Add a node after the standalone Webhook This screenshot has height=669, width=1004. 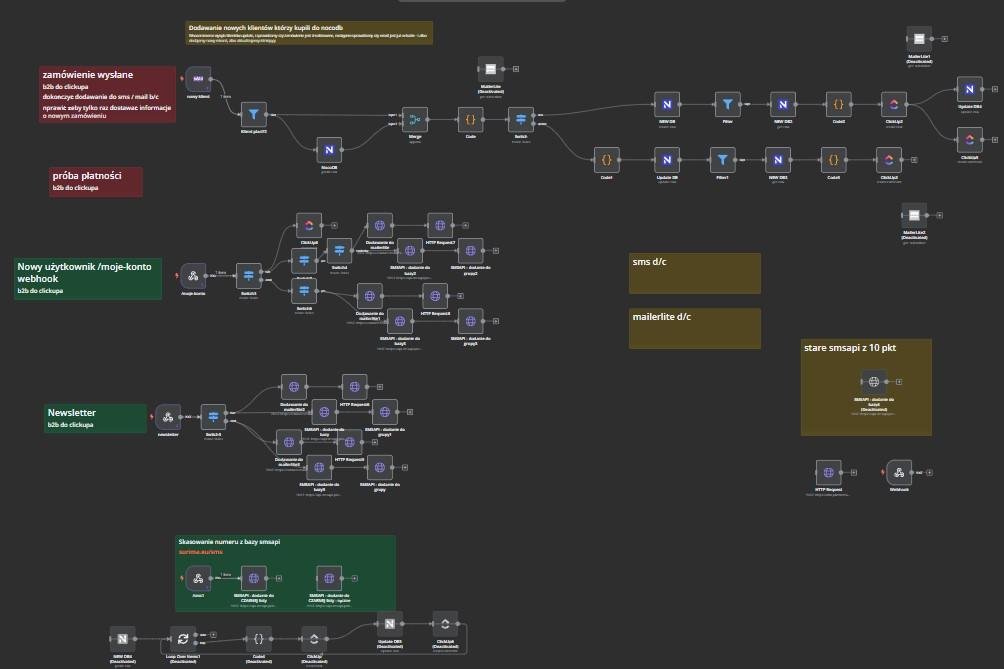[929, 472]
